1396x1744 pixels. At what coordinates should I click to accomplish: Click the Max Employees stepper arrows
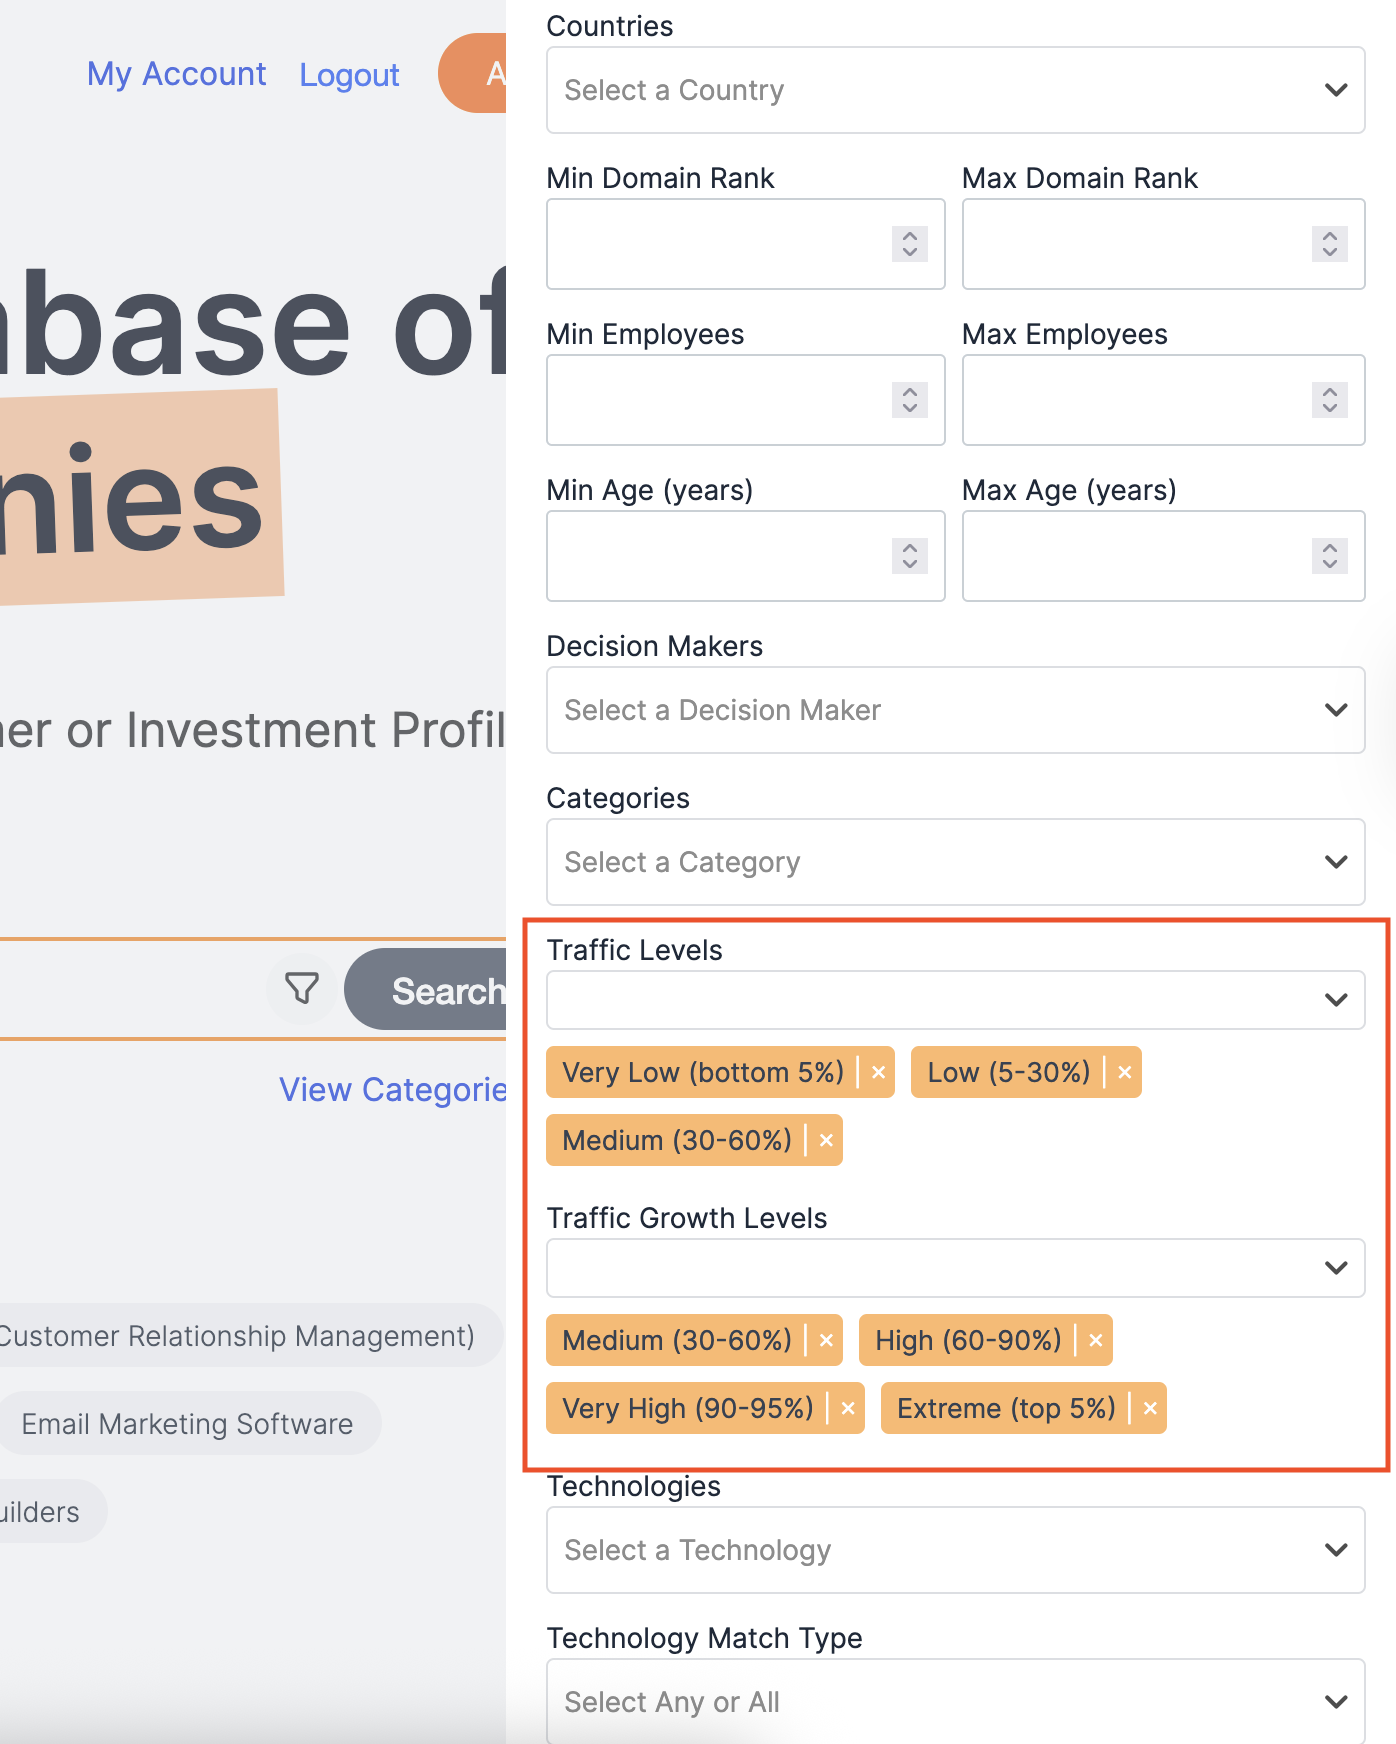click(1330, 400)
